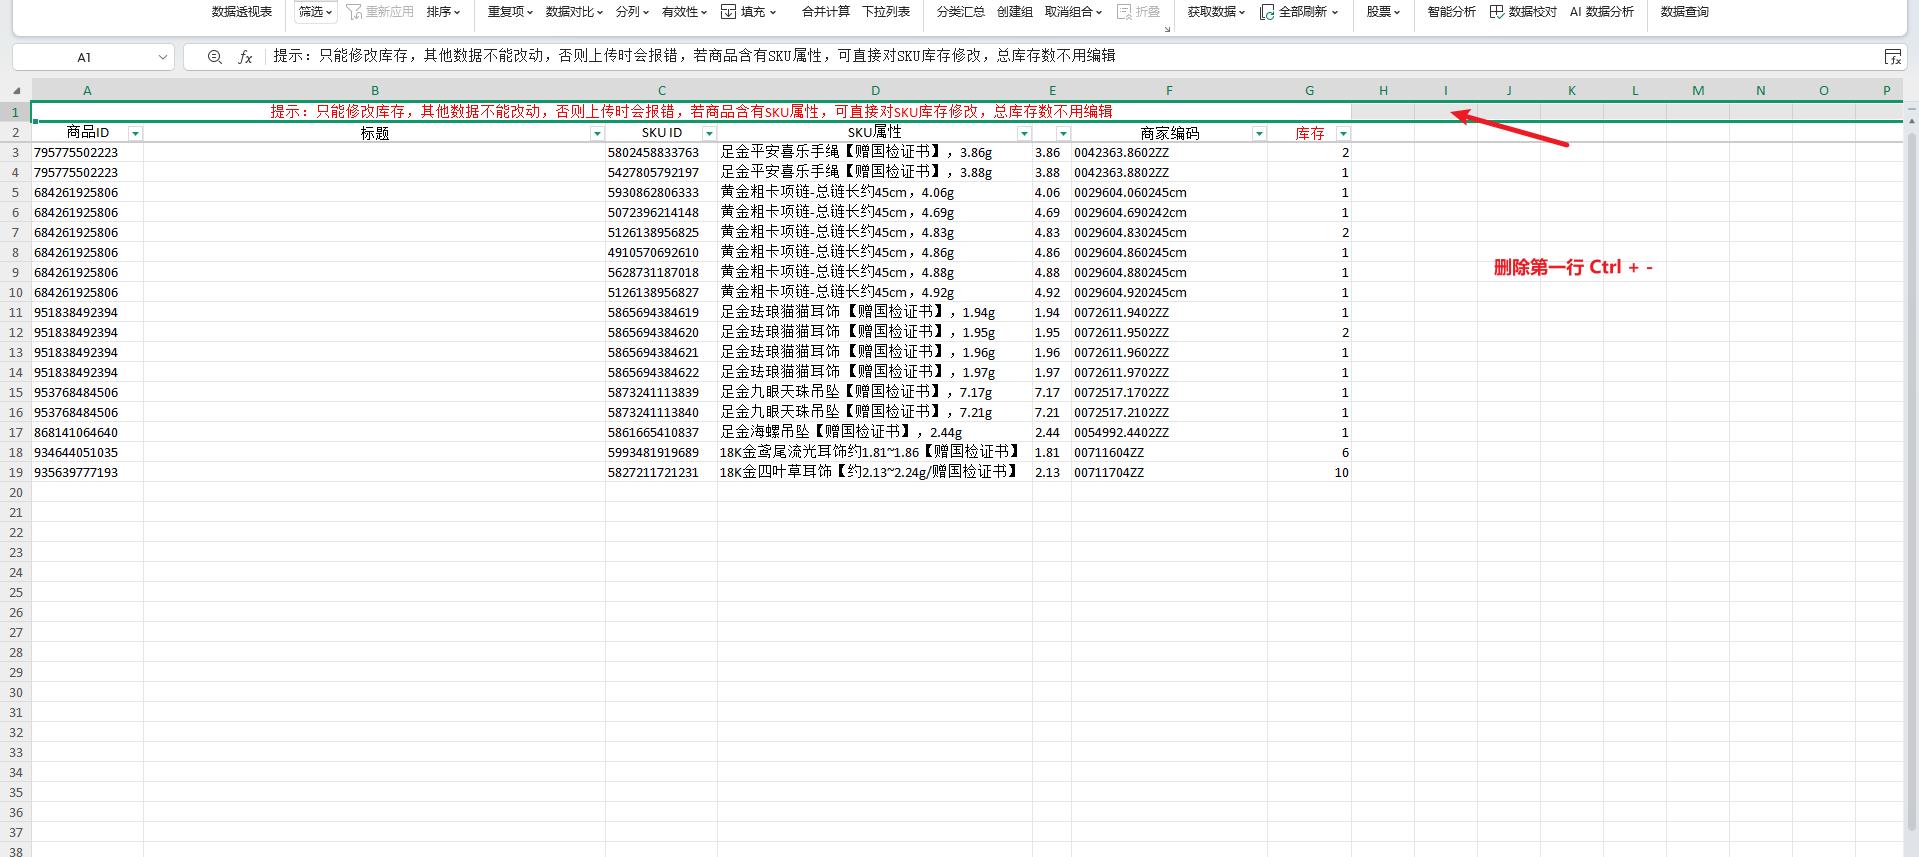Click the zoom magnifier icon in formula bar

coord(214,57)
